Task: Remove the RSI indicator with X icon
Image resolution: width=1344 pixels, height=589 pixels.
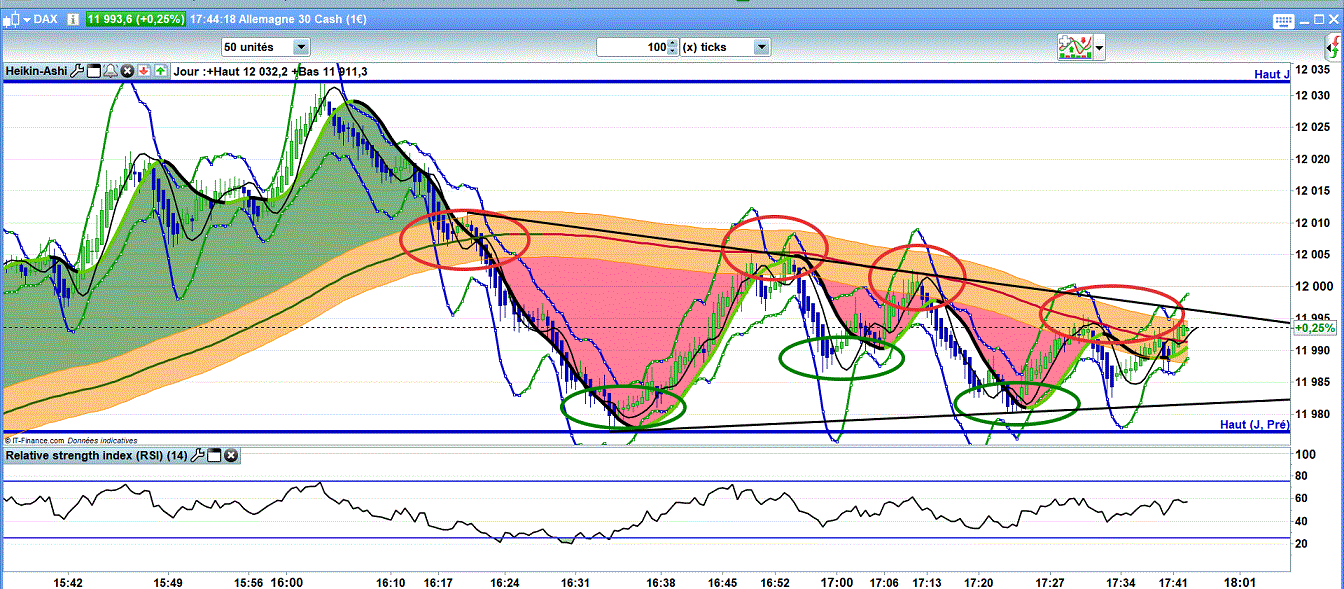Action: pyautogui.click(x=231, y=456)
